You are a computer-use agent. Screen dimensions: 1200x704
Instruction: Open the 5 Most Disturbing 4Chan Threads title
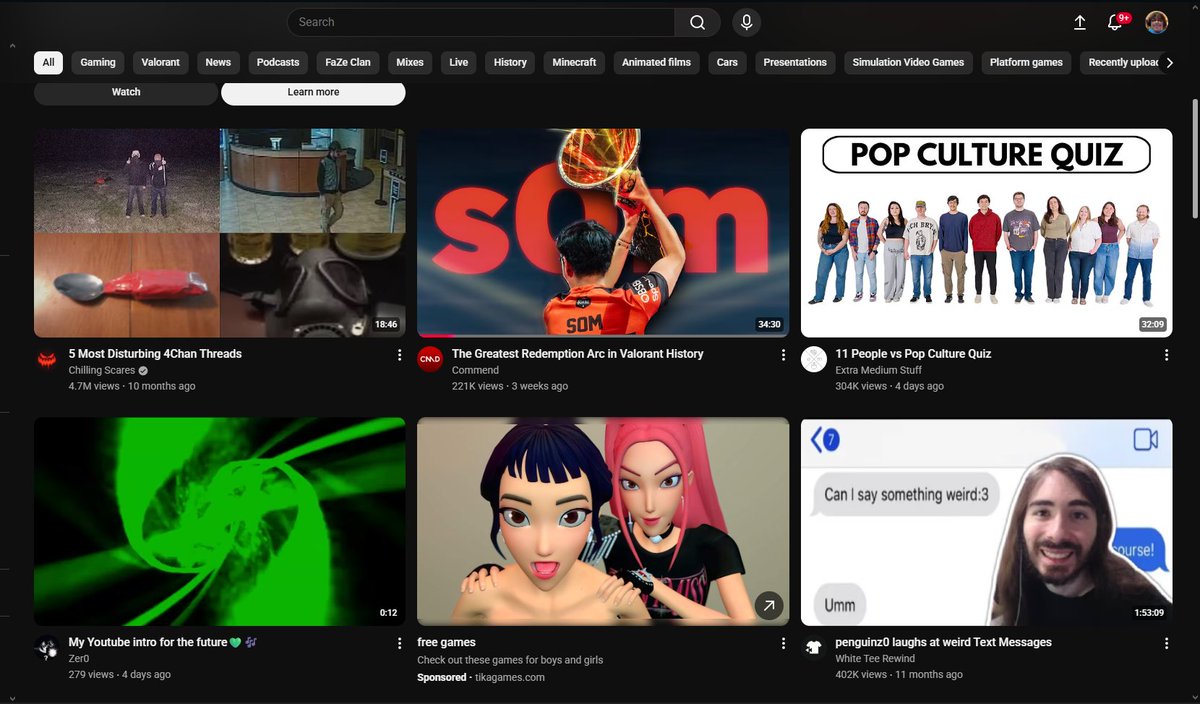pos(155,354)
